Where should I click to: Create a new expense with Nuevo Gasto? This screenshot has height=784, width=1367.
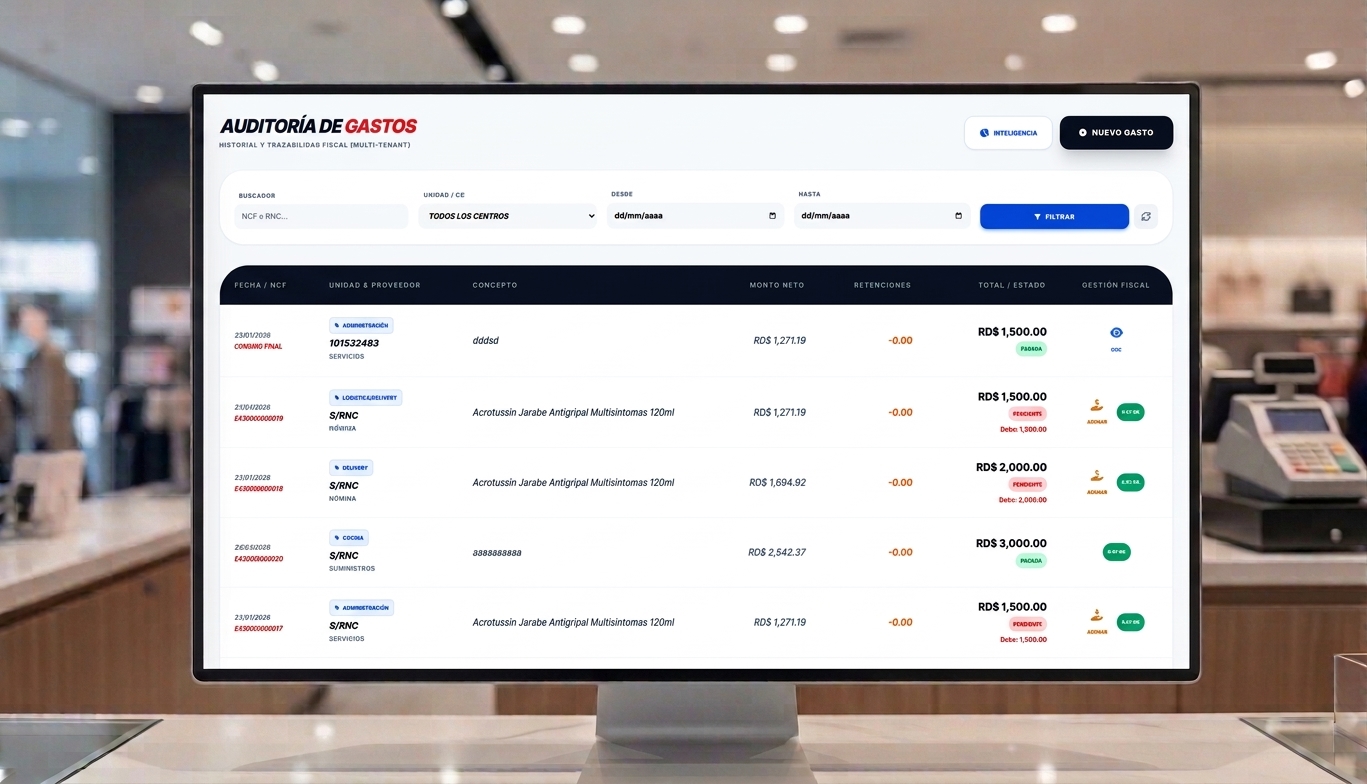(x=1116, y=133)
